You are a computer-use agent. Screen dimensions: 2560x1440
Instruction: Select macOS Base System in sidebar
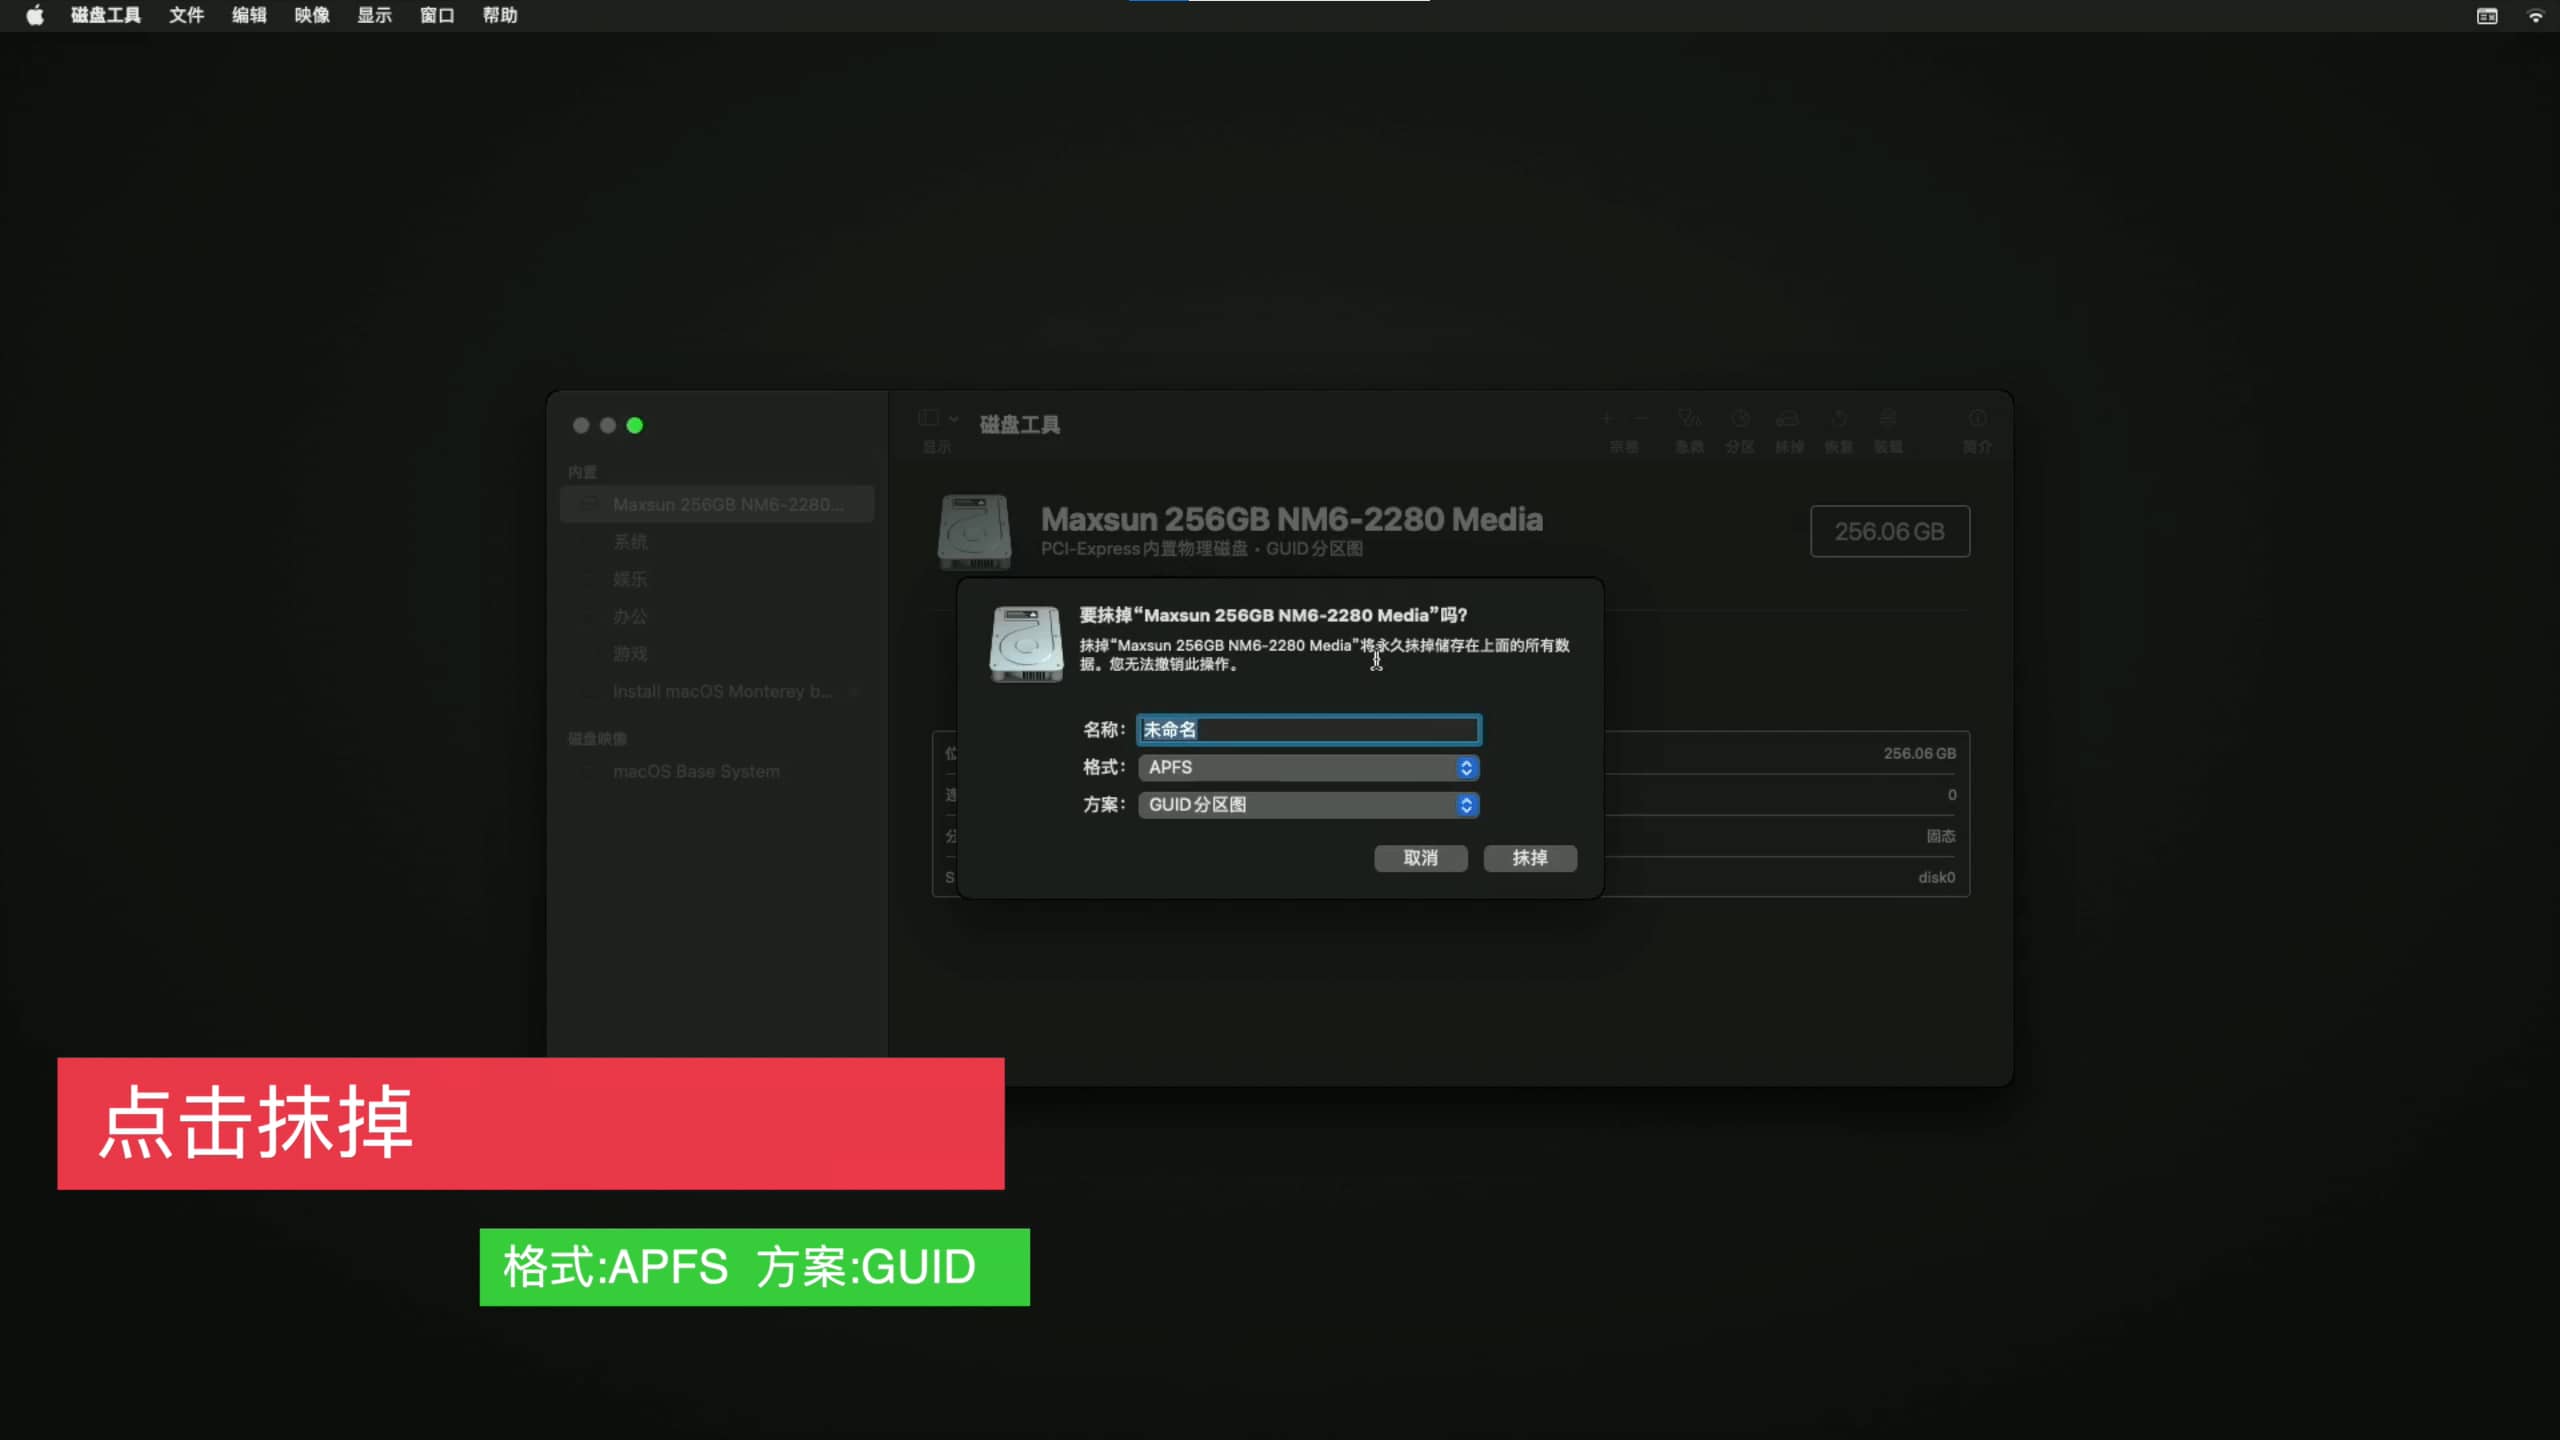click(x=696, y=771)
